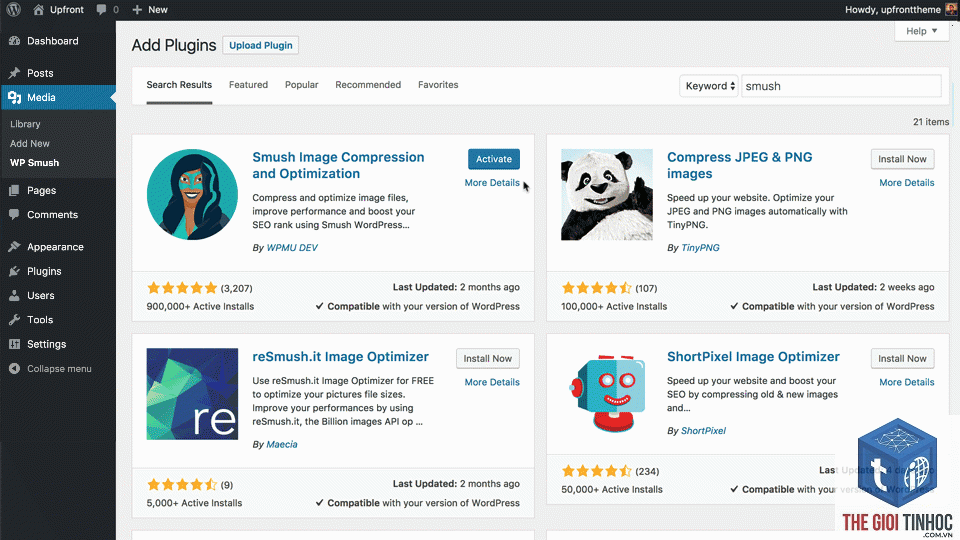
Task: Open the WordPress logo menu
Action: click(x=13, y=9)
